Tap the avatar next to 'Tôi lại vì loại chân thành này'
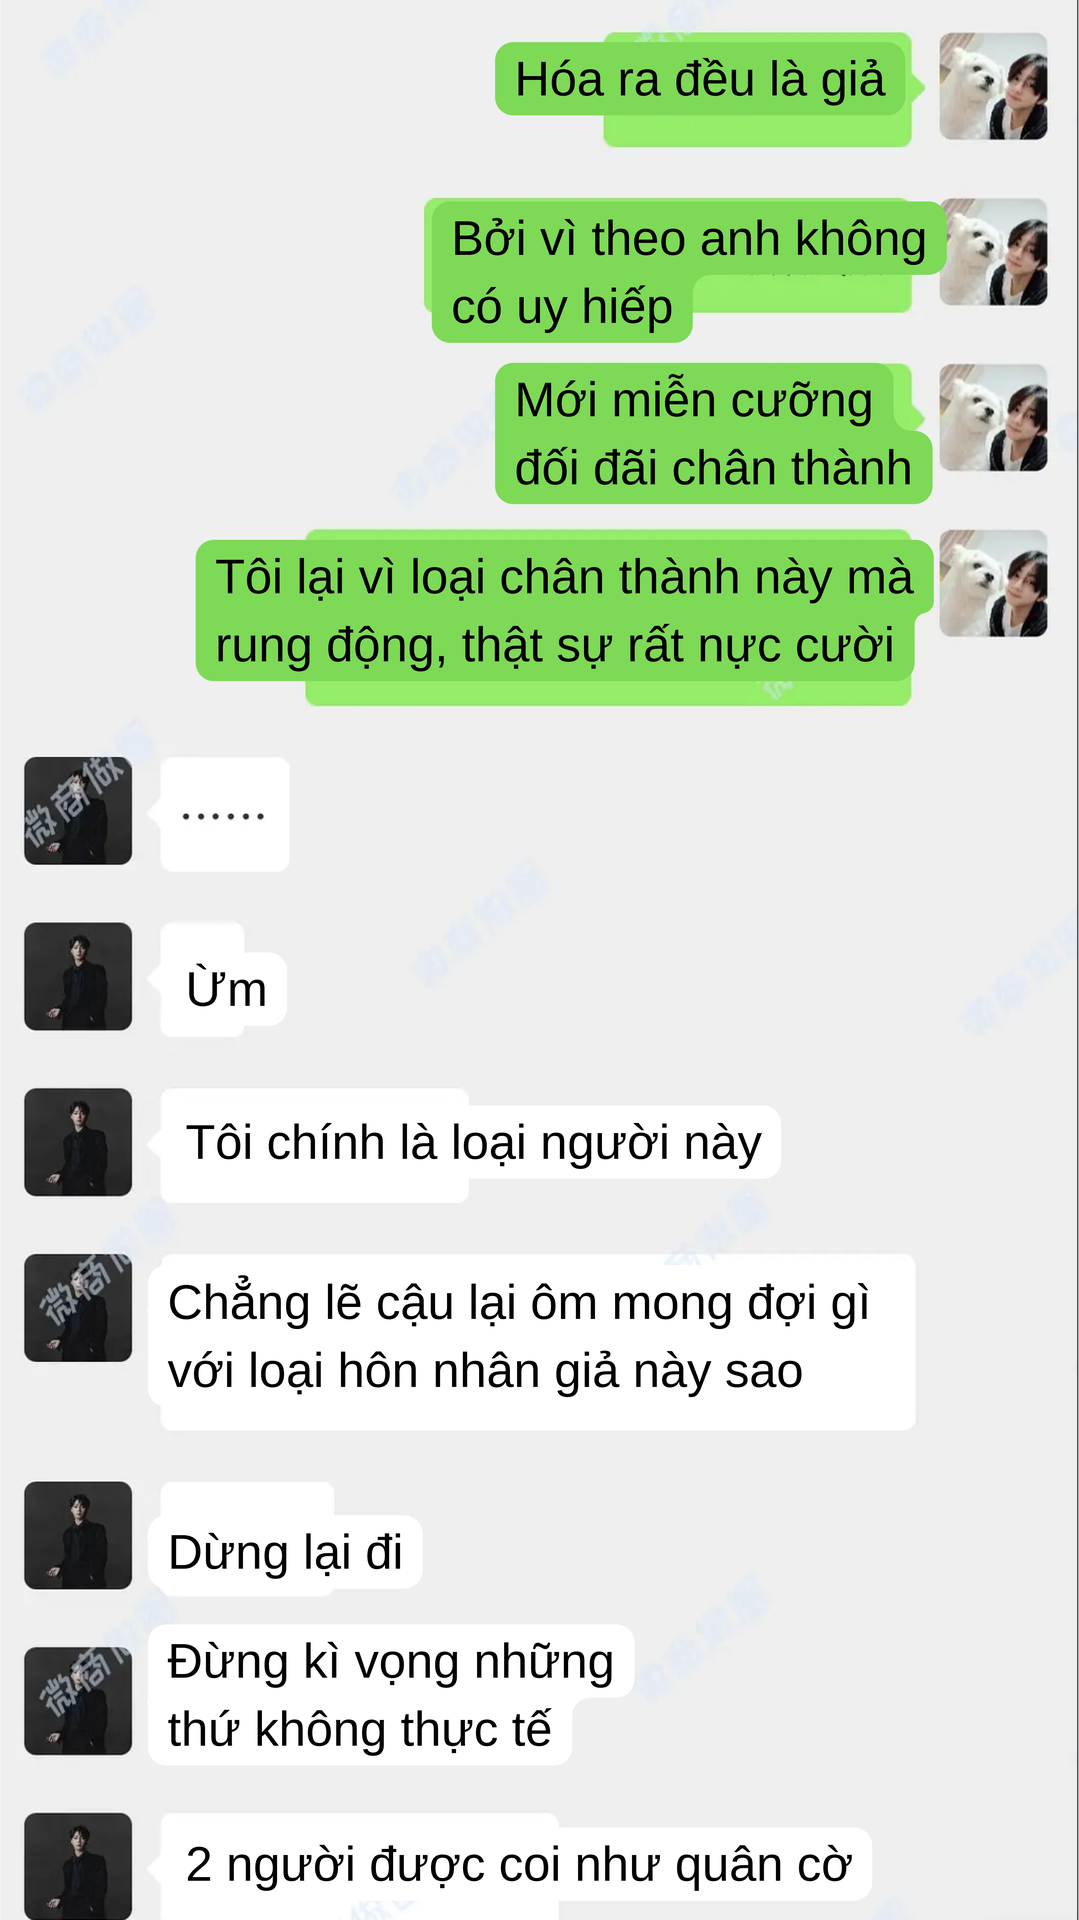Viewport: 1079px width, 1920px height. 993,584
